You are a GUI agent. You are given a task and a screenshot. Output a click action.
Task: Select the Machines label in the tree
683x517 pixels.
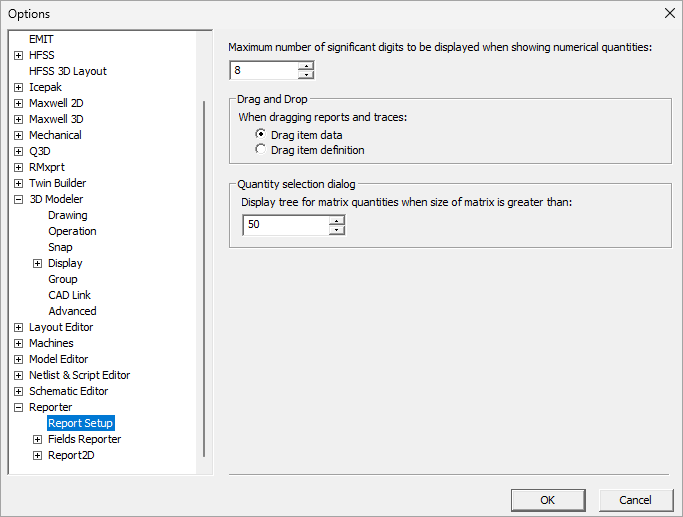point(51,343)
